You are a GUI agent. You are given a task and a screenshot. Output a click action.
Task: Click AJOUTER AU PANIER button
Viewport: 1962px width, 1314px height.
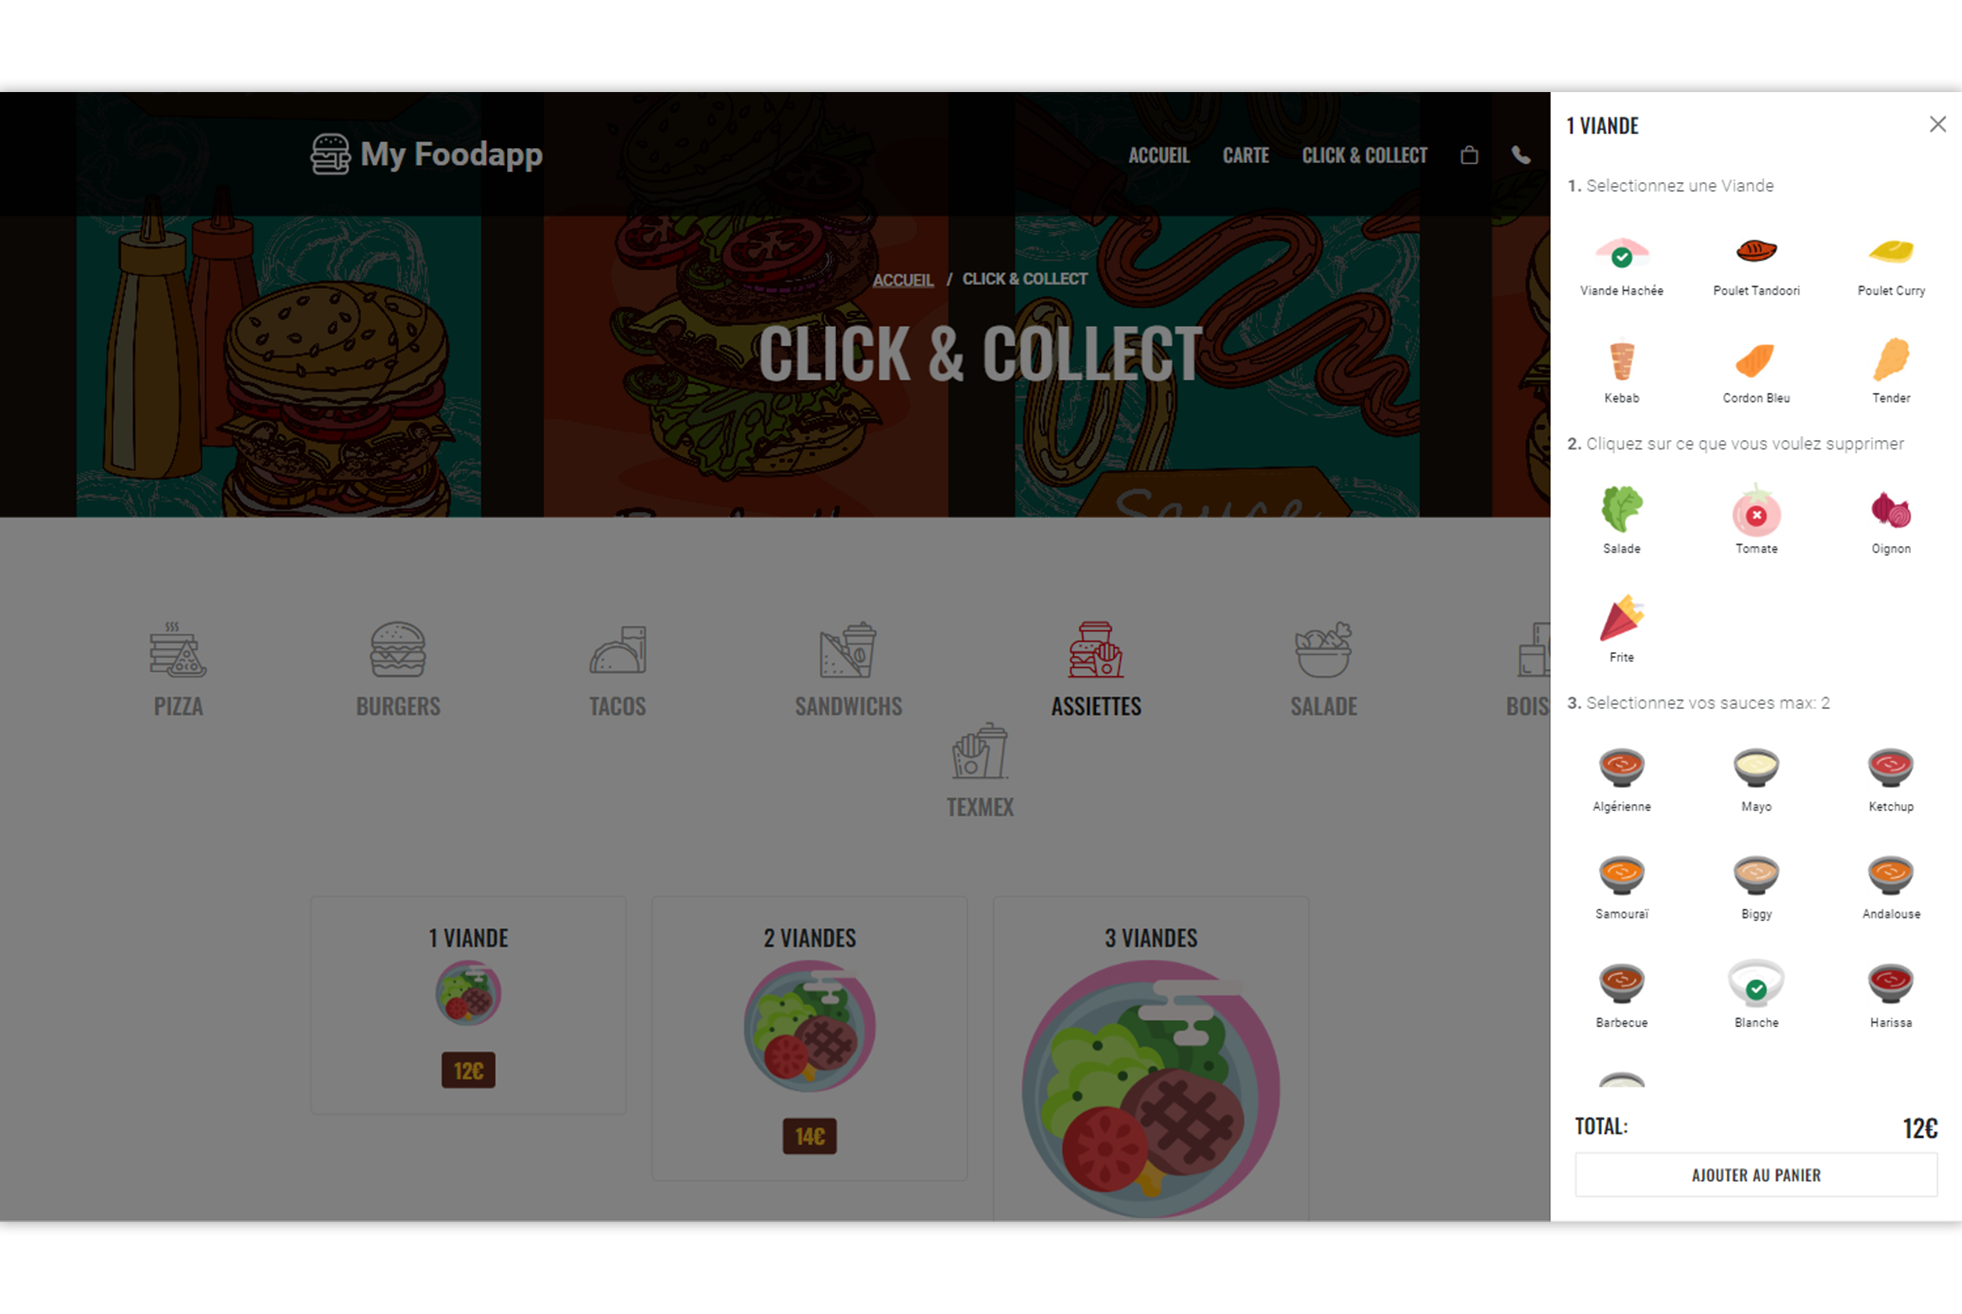click(x=1755, y=1175)
